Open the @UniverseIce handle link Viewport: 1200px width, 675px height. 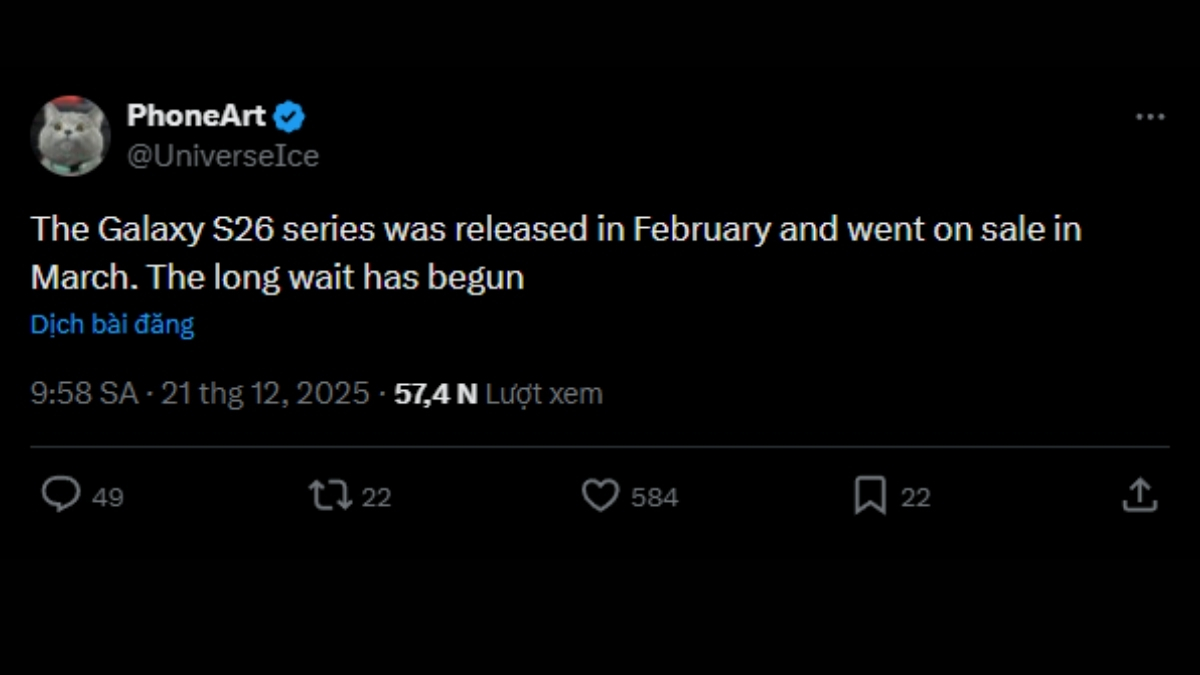pyautogui.click(x=223, y=156)
